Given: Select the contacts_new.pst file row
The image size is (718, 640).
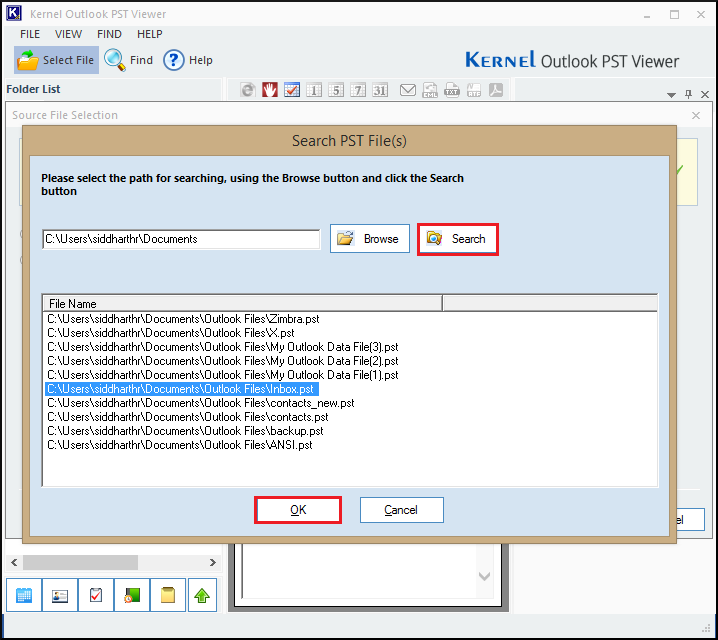Looking at the screenshot, I should 201,403.
